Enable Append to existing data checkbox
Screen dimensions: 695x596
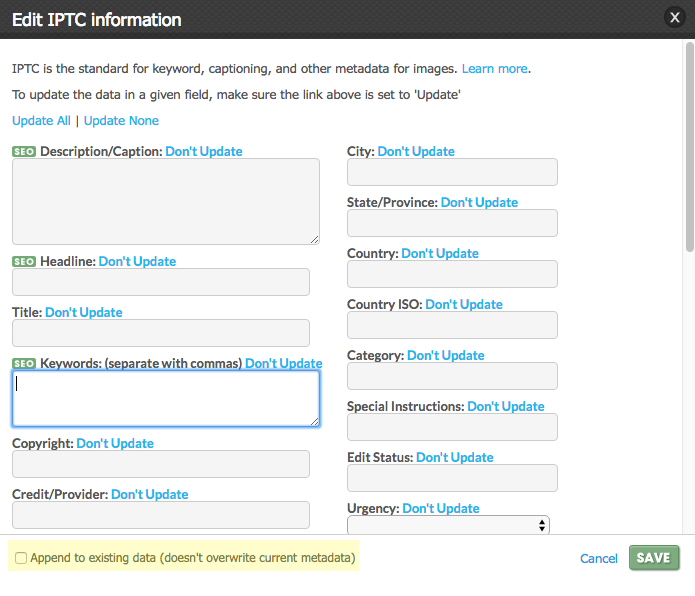click(x=21, y=557)
